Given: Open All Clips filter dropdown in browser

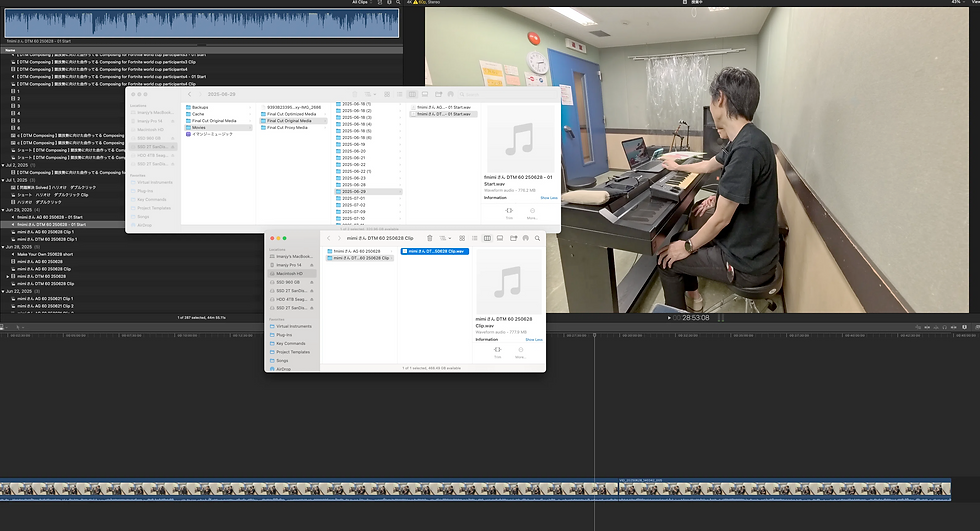Looking at the screenshot, I should click(362, 2).
